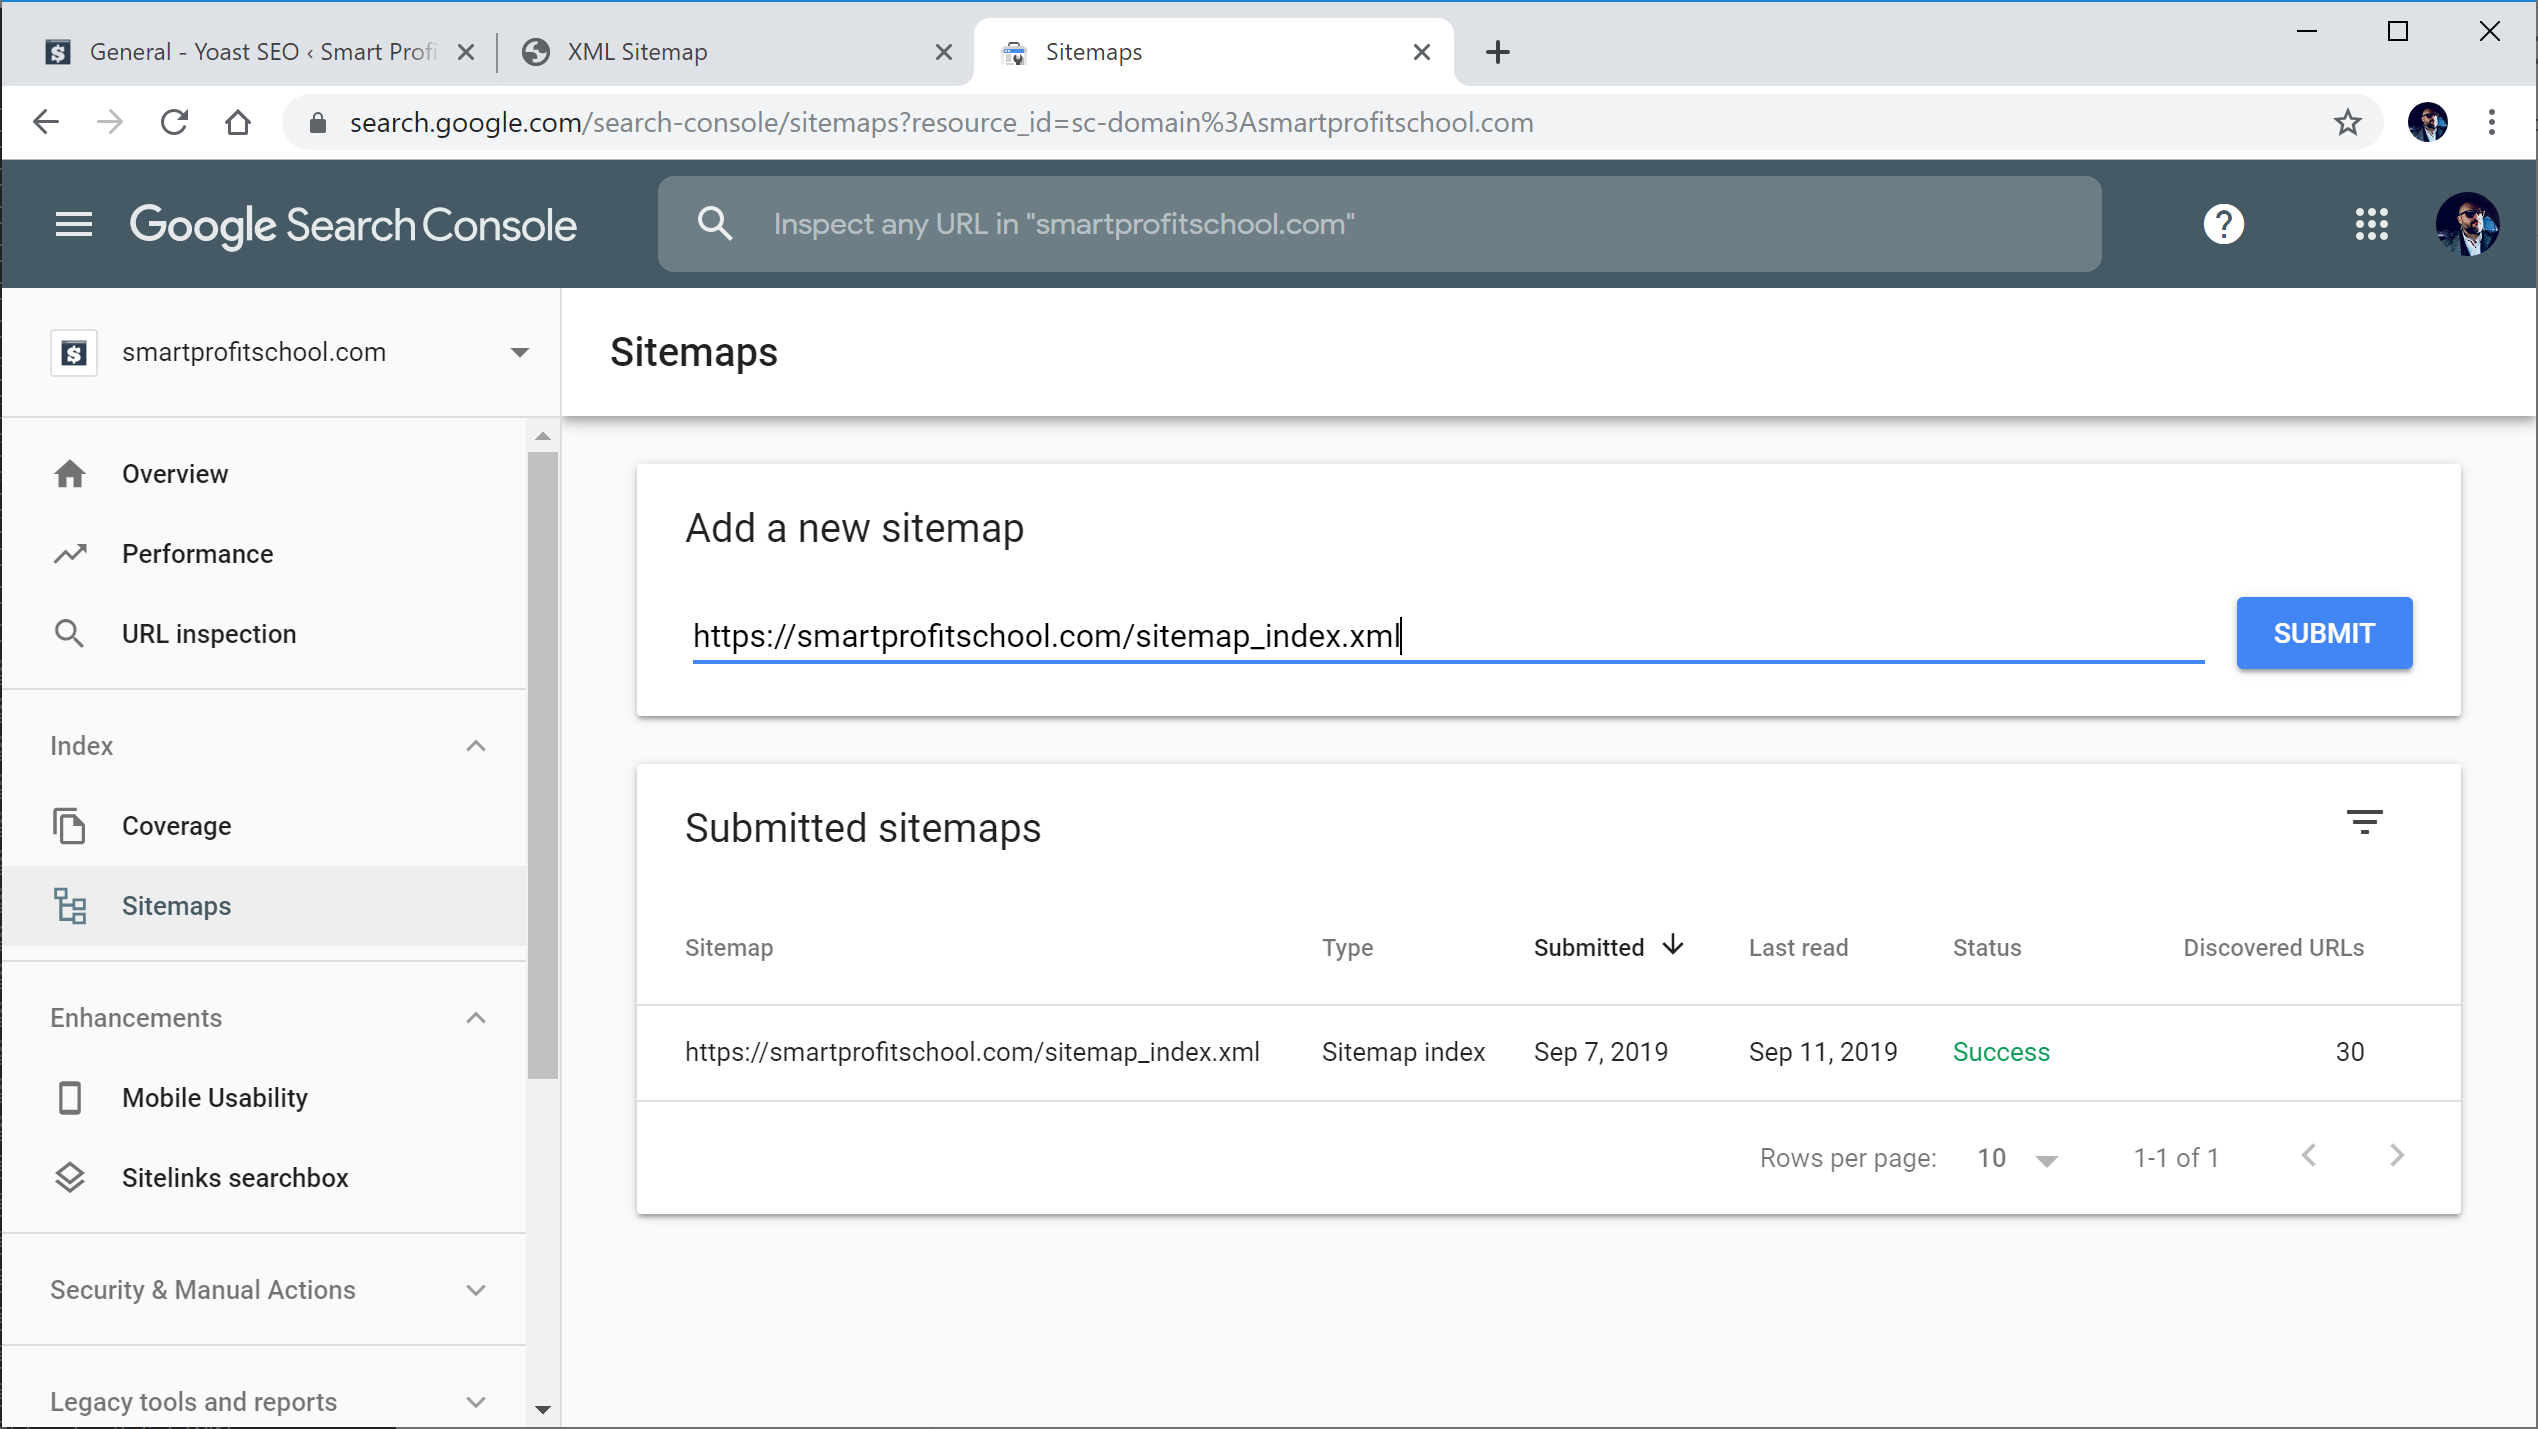Open the Coverage report
The image size is (2538, 1429).
pos(264,826)
